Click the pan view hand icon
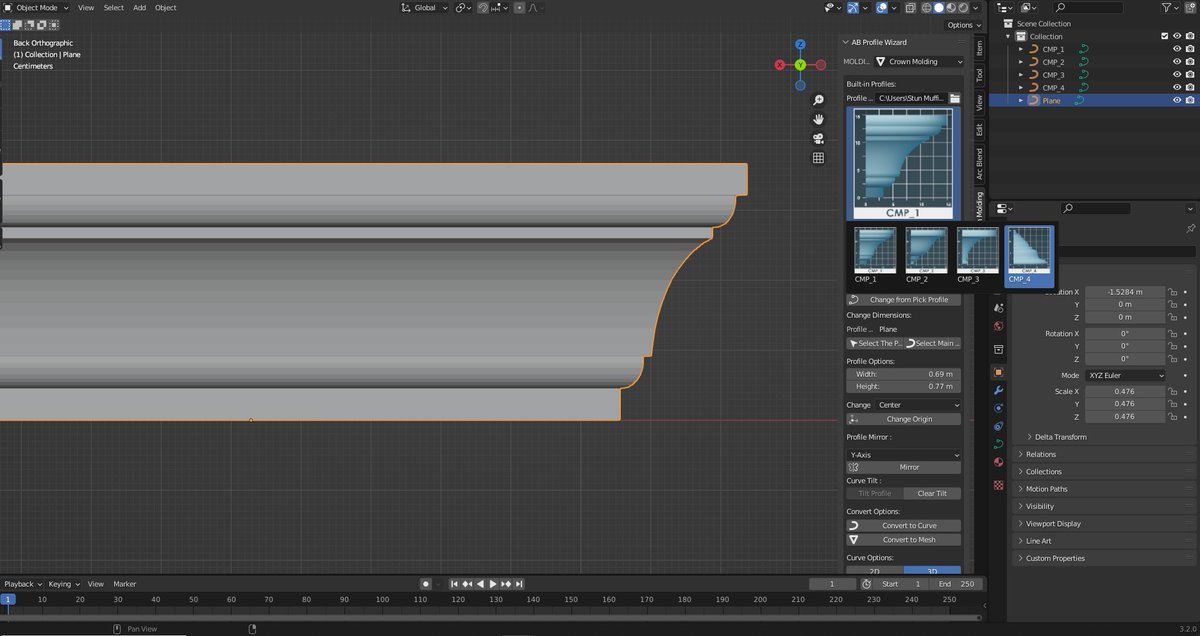The height and width of the screenshot is (636, 1200). pyautogui.click(x=818, y=119)
